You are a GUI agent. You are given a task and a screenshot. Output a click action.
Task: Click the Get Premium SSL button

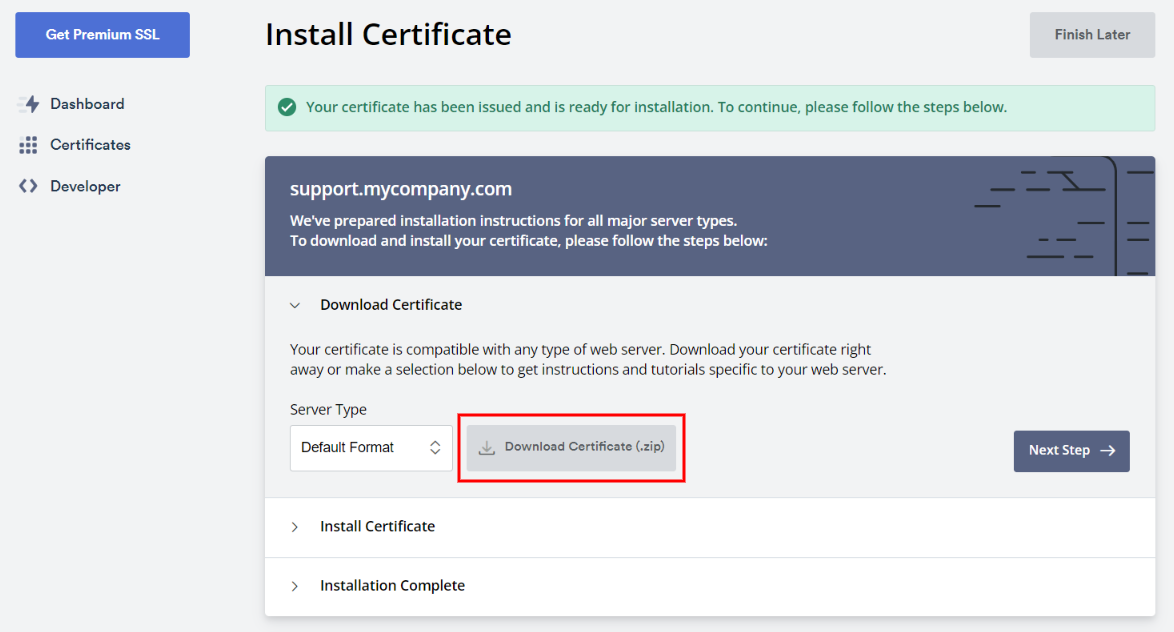coord(101,34)
